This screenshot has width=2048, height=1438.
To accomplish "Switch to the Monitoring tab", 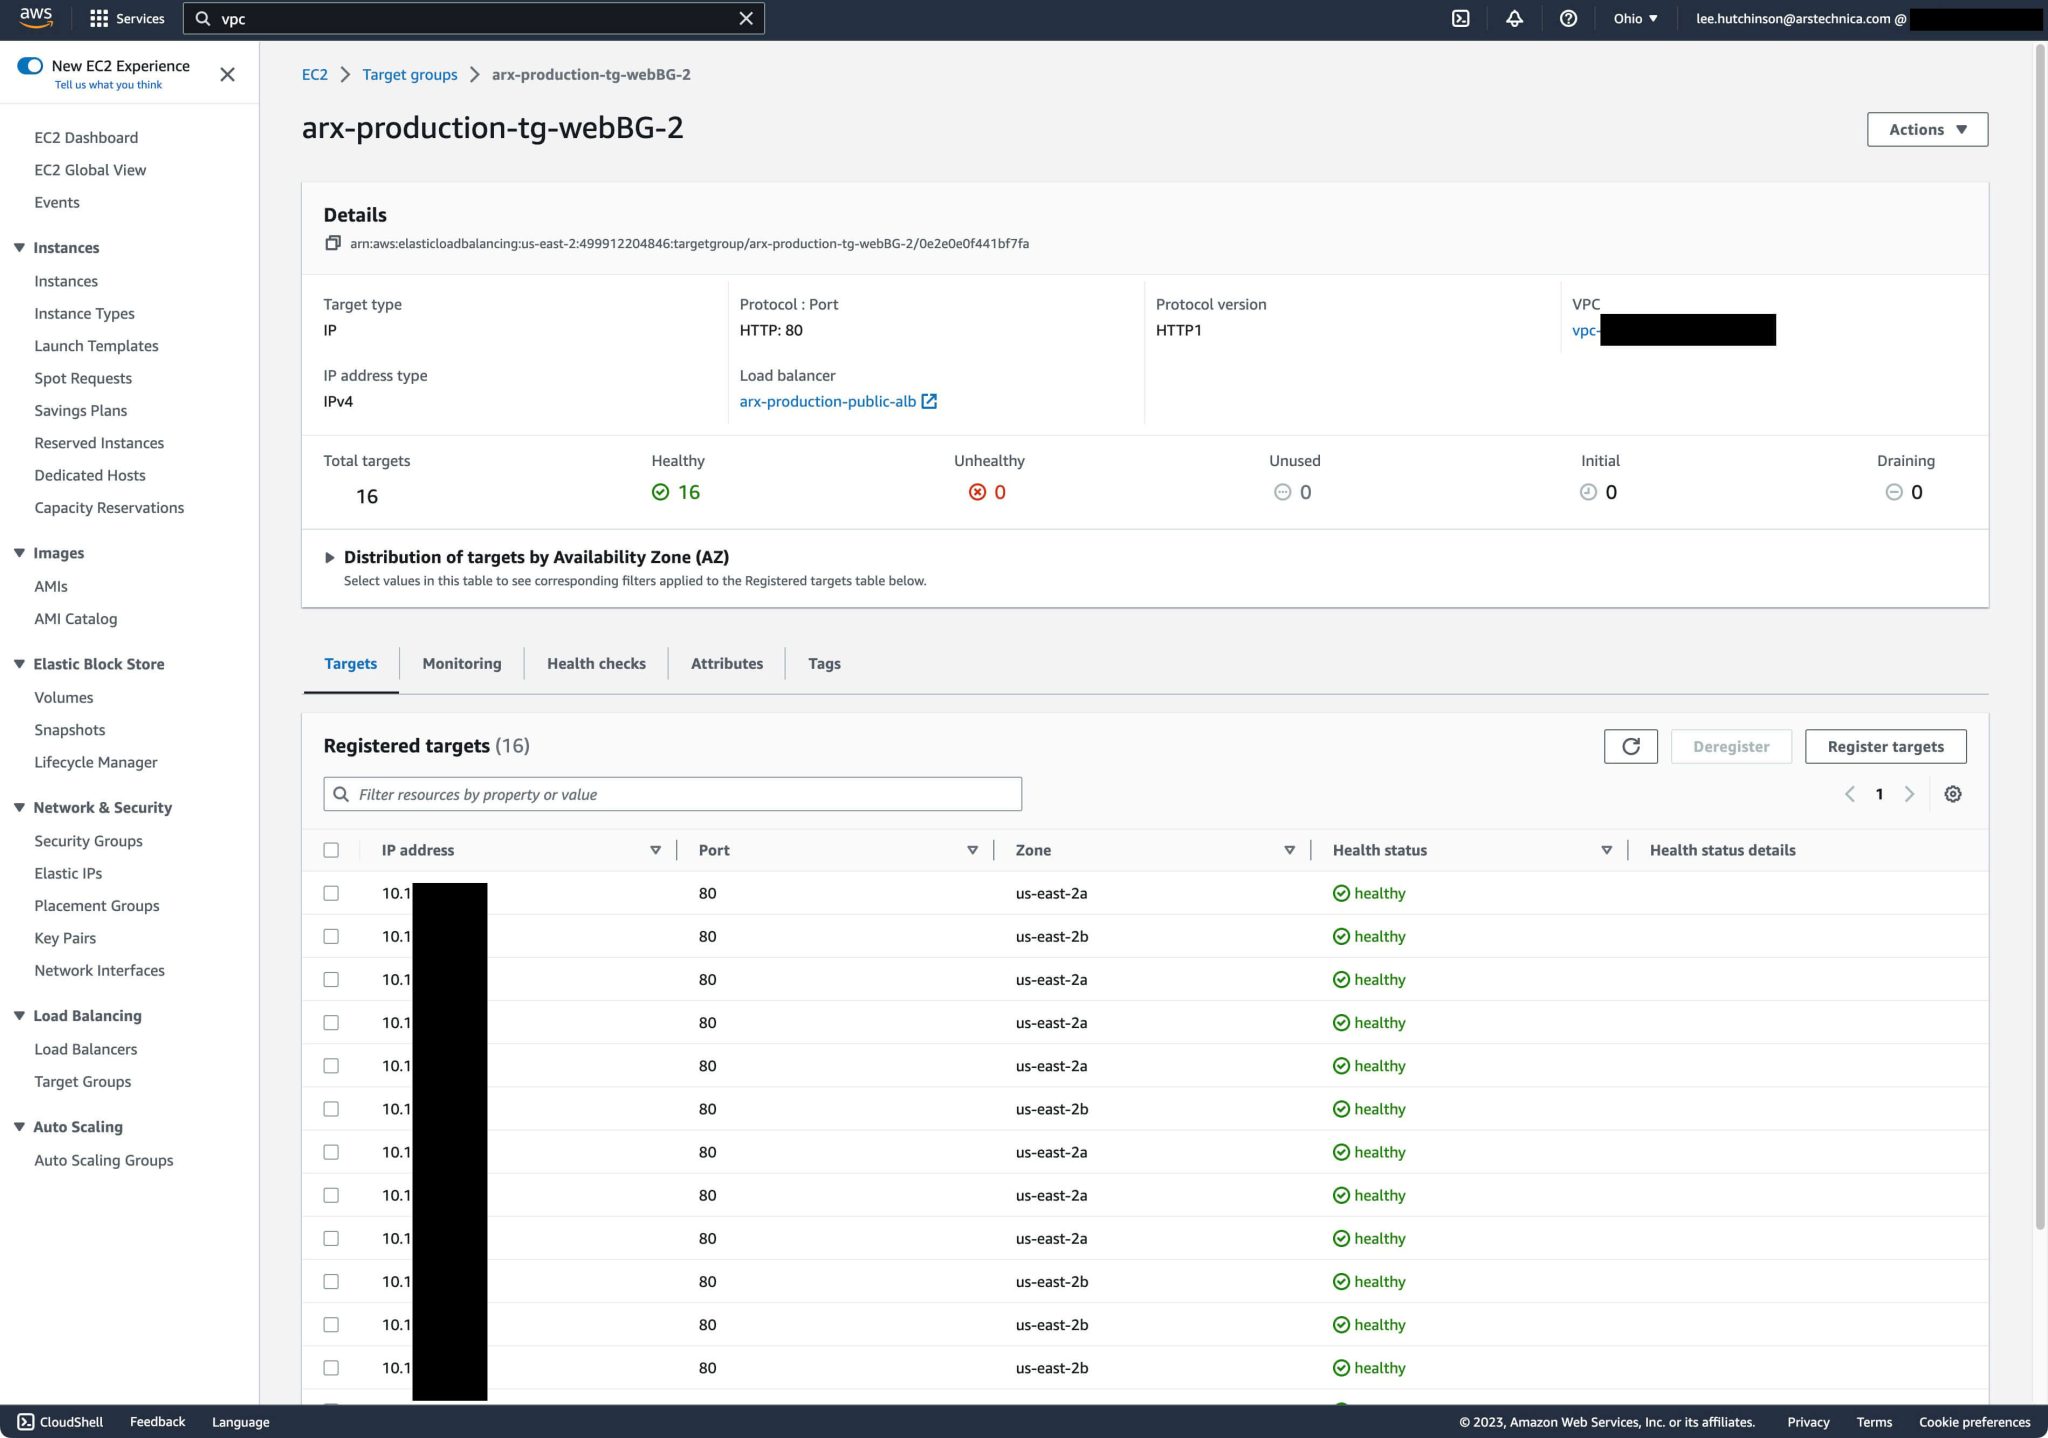I will 461,664.
